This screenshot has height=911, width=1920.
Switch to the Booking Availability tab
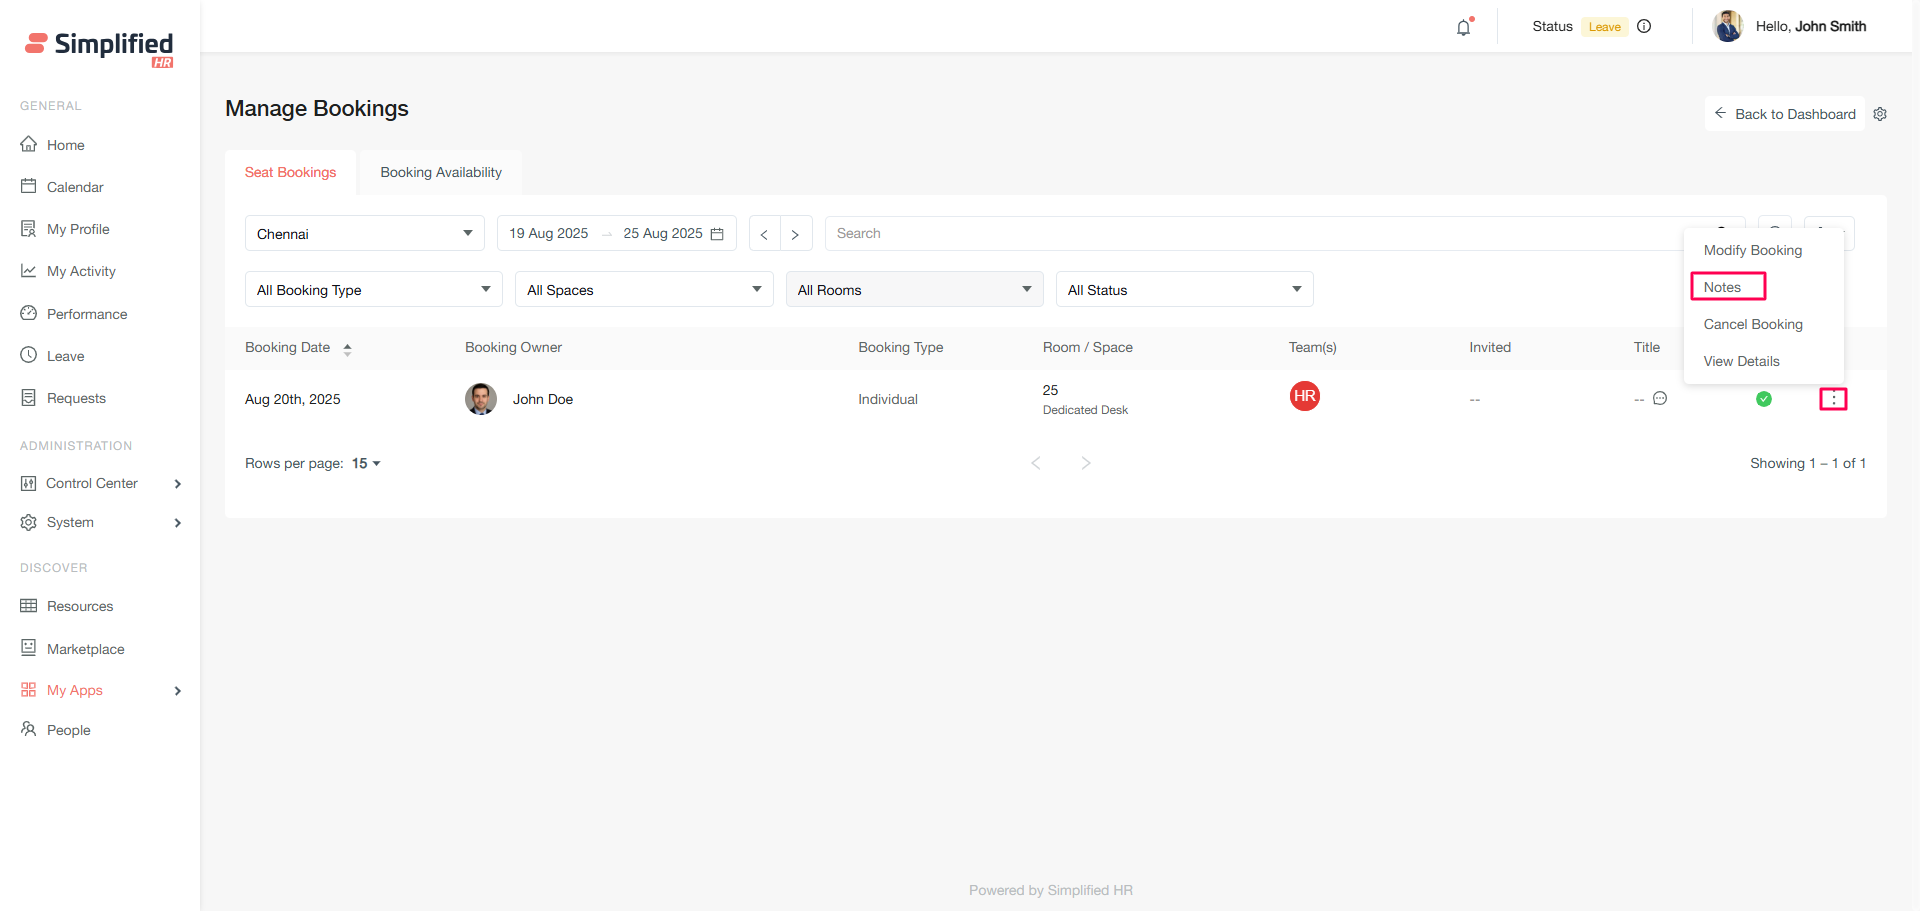(441, 172)
